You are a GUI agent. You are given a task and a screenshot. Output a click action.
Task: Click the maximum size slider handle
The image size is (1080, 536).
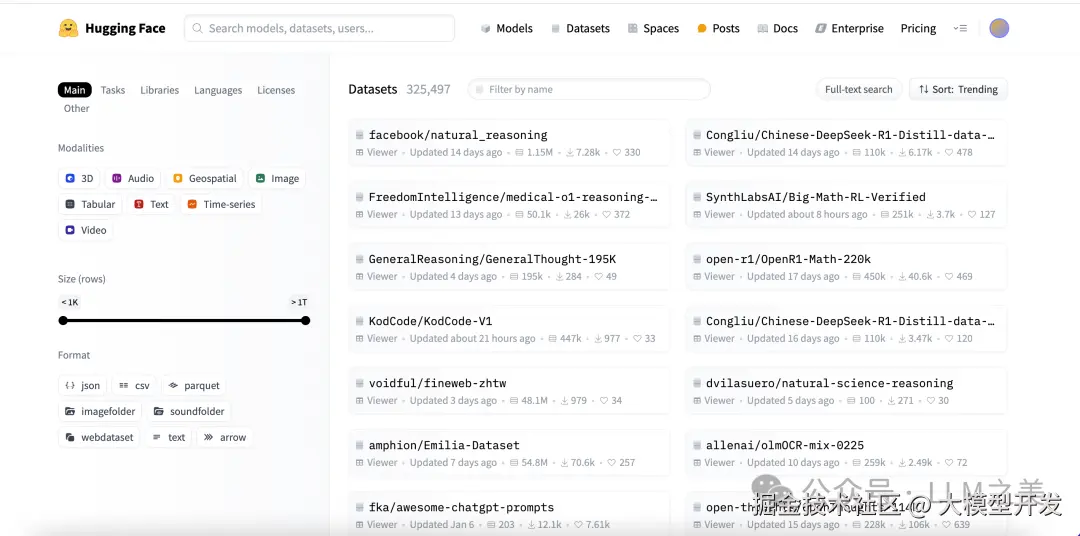(306, 320)
